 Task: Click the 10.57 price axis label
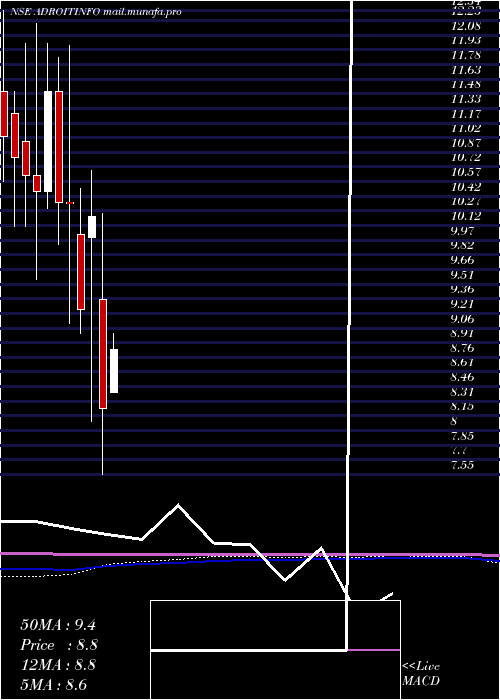coord(466,172)
